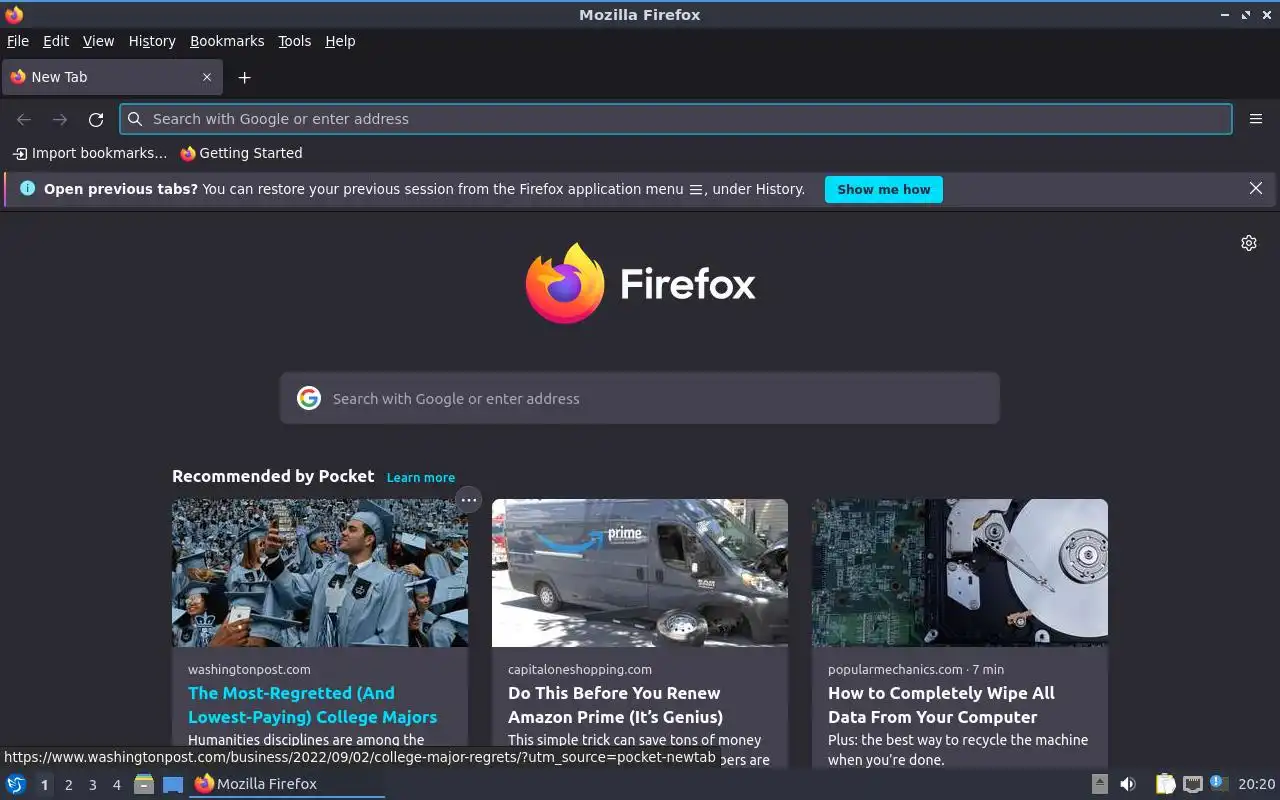
Task: Open How to Completely Wipe All Data article
Action: [x=941, y=705]
